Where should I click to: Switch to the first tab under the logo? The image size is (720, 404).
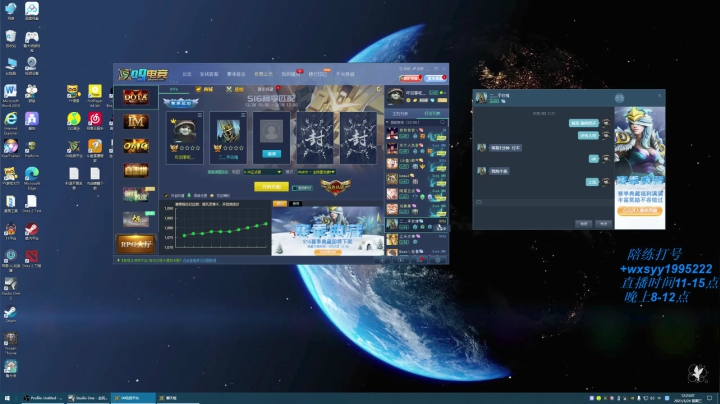pyautogui.click(x=174, y=89)
